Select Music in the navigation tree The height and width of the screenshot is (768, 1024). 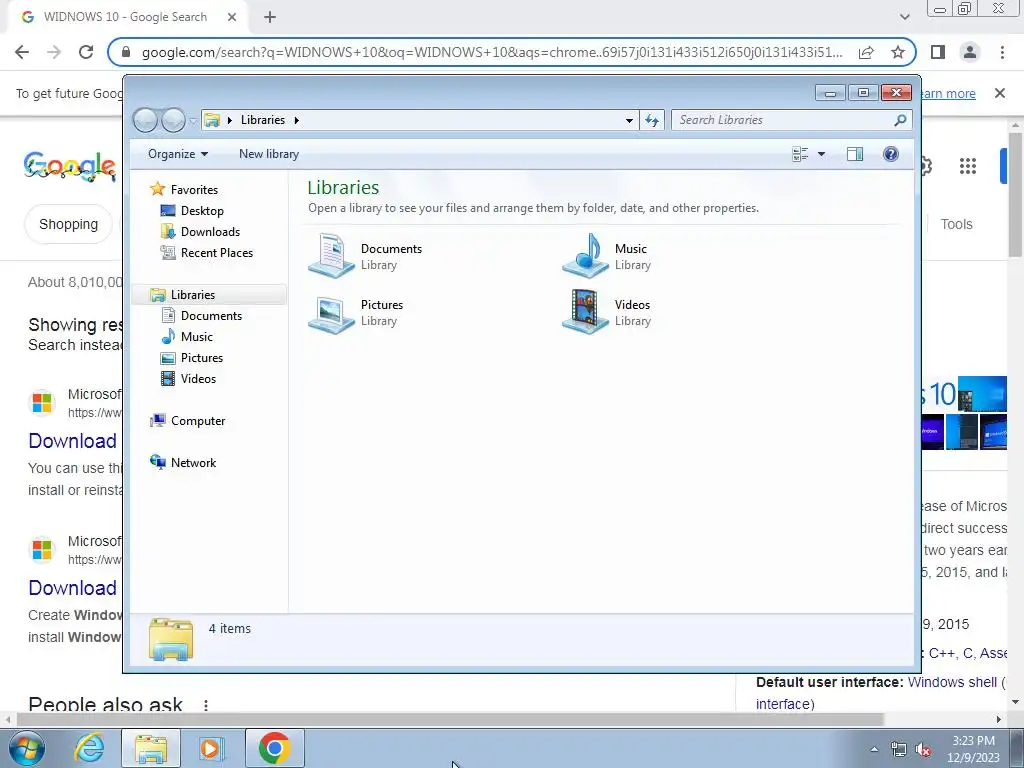pyautogui.click(x=197, y=336)
